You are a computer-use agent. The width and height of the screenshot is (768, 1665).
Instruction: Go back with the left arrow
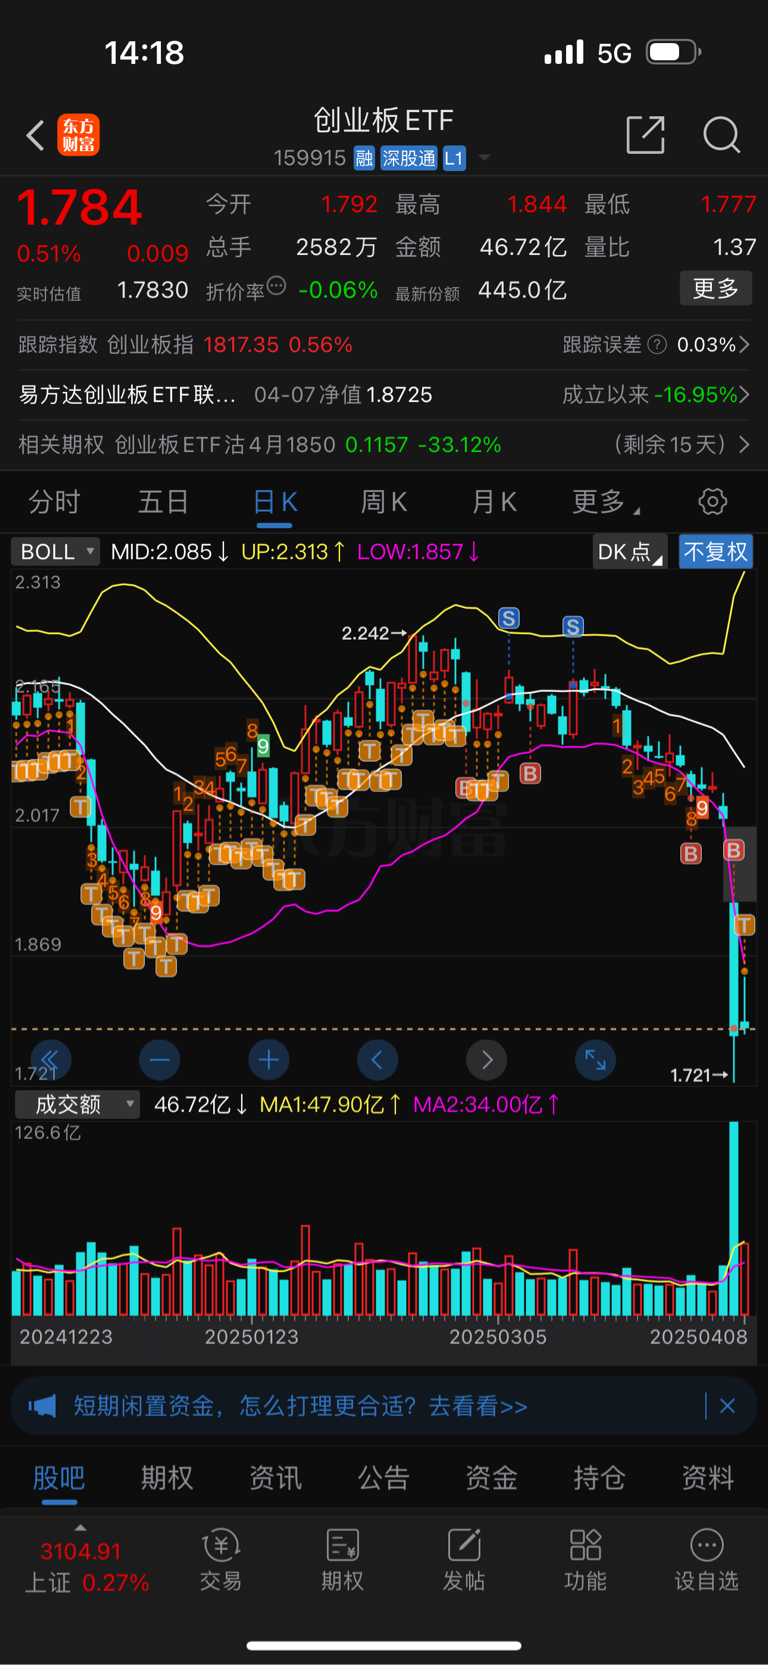(x=36, y=135)
